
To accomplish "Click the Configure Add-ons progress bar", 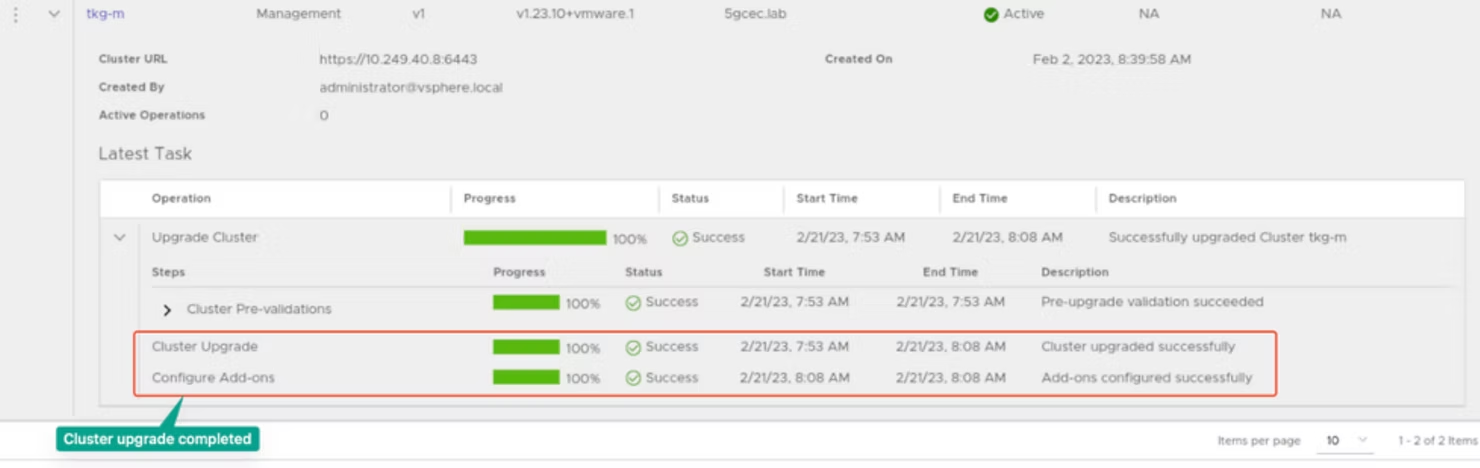I will [526, 378].
